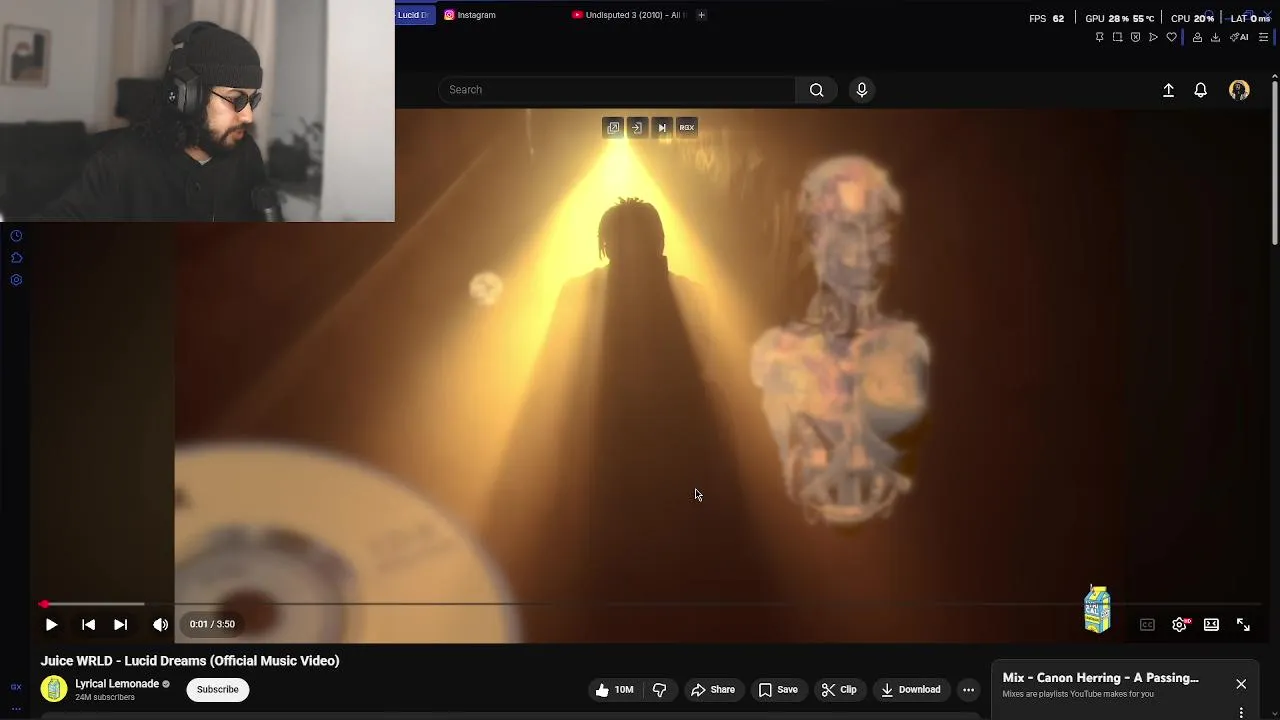This screenshot has width=1280, height=720.
Task: Share the video
Action: coord(713,690)
